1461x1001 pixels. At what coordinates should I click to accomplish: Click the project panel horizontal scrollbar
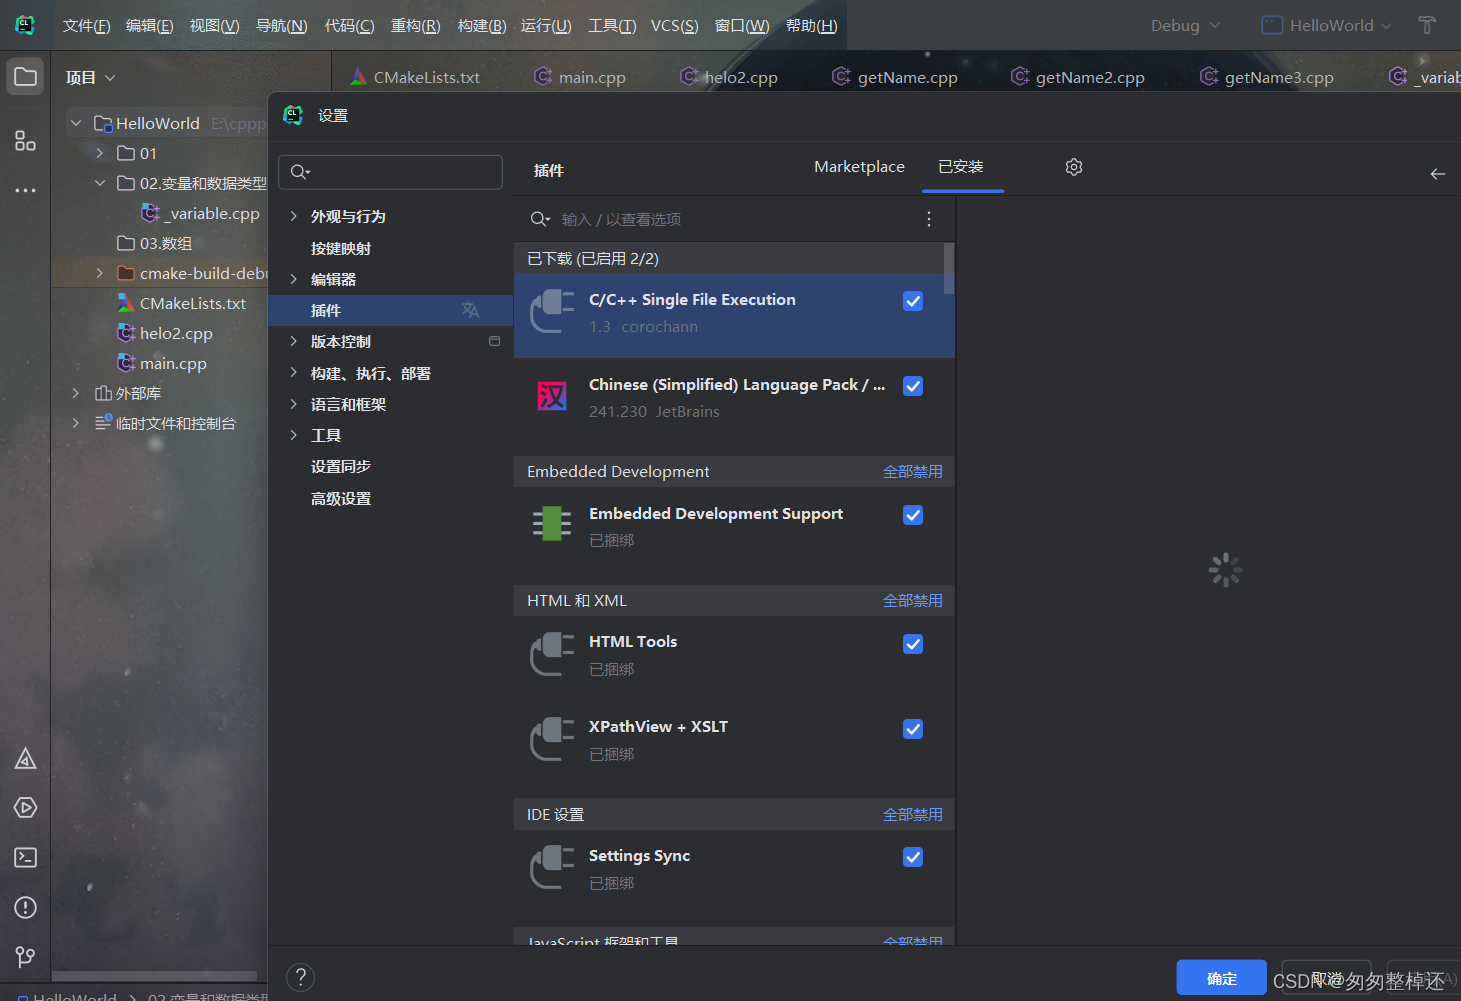(155, 976)
